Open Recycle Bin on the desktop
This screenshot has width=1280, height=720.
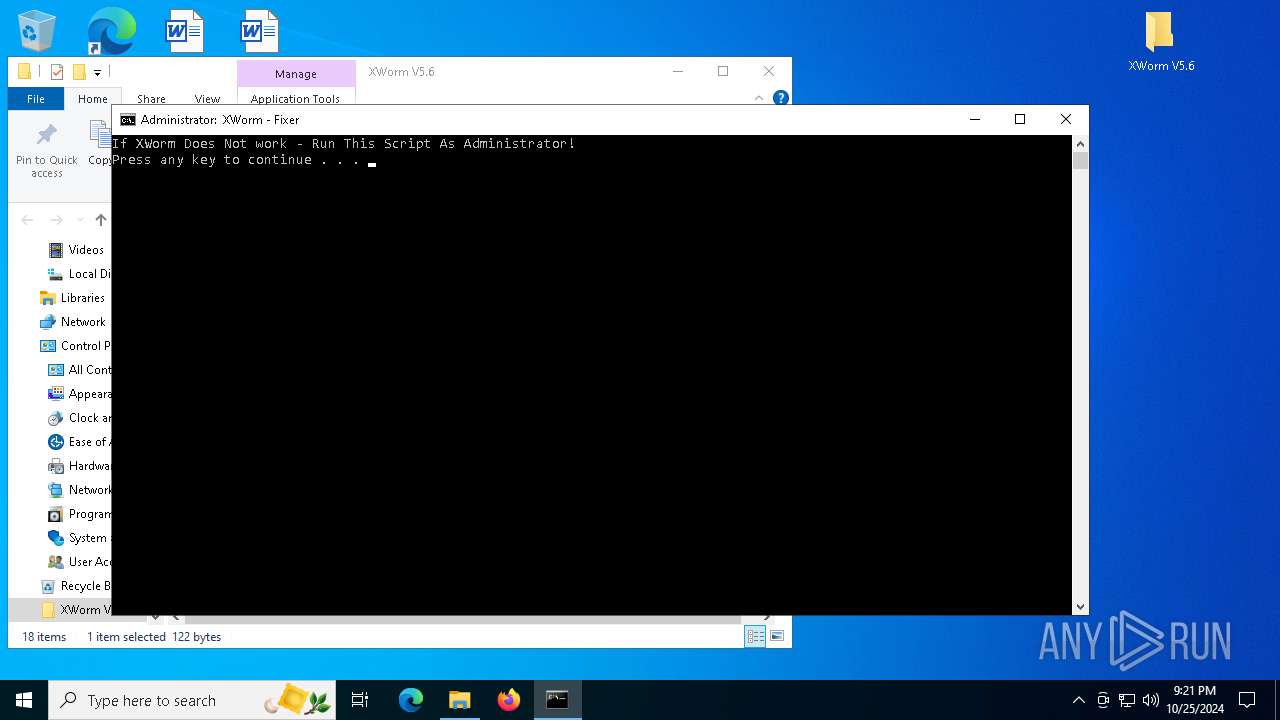click(x=37, y=31)
